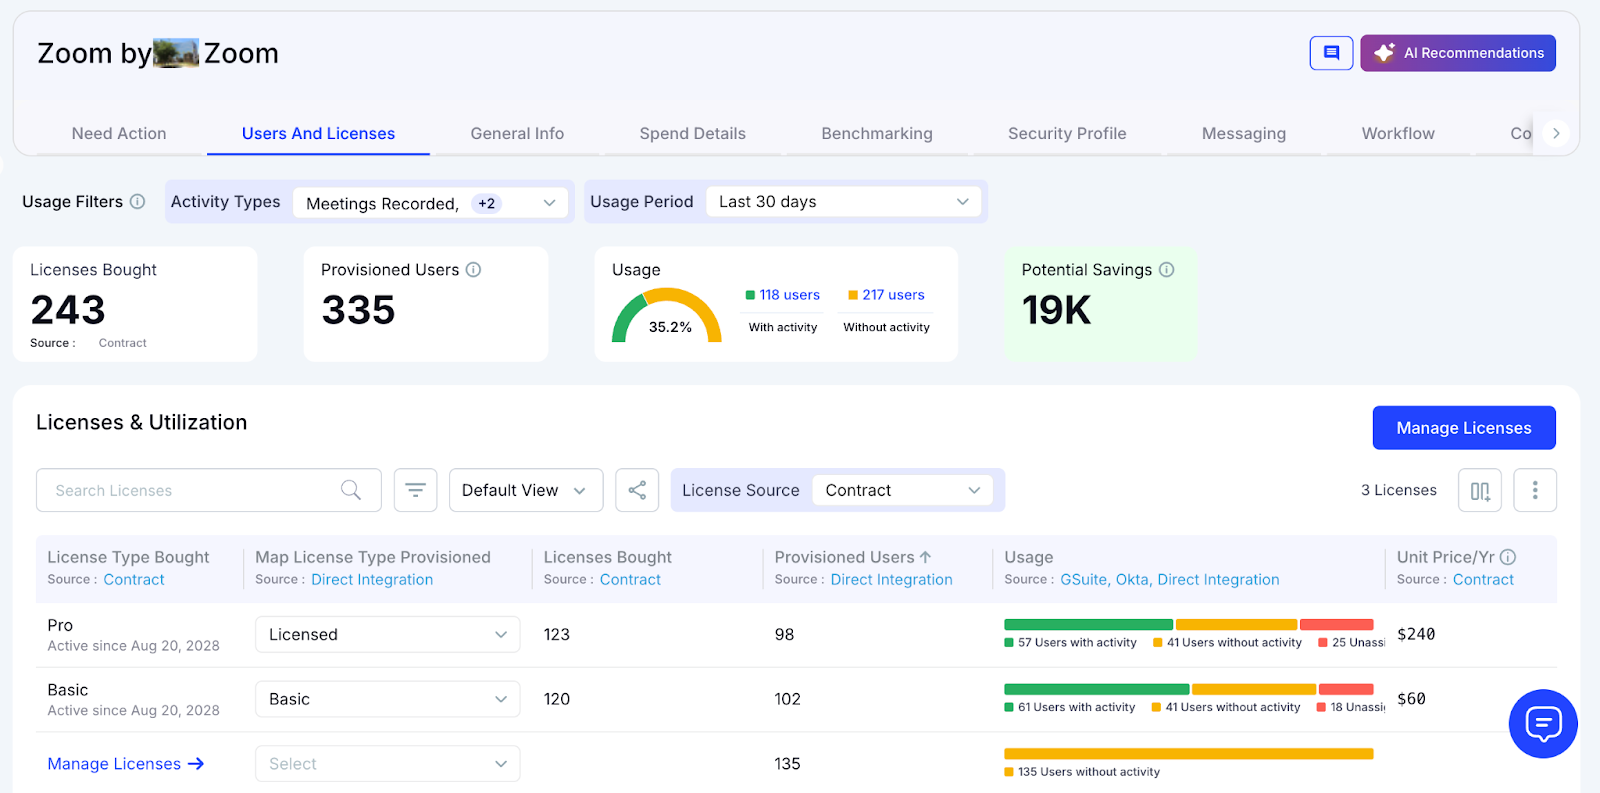Screen dimensions: 1600x793
Task: Click the 19K Potential Savings value
Action: (x=1056, y=310)
